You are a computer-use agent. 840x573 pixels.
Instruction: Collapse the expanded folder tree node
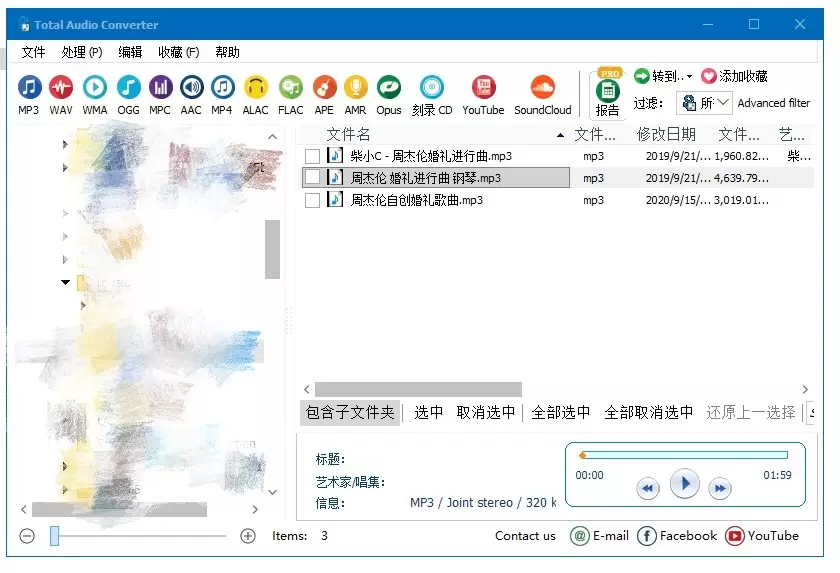point(65,282)
